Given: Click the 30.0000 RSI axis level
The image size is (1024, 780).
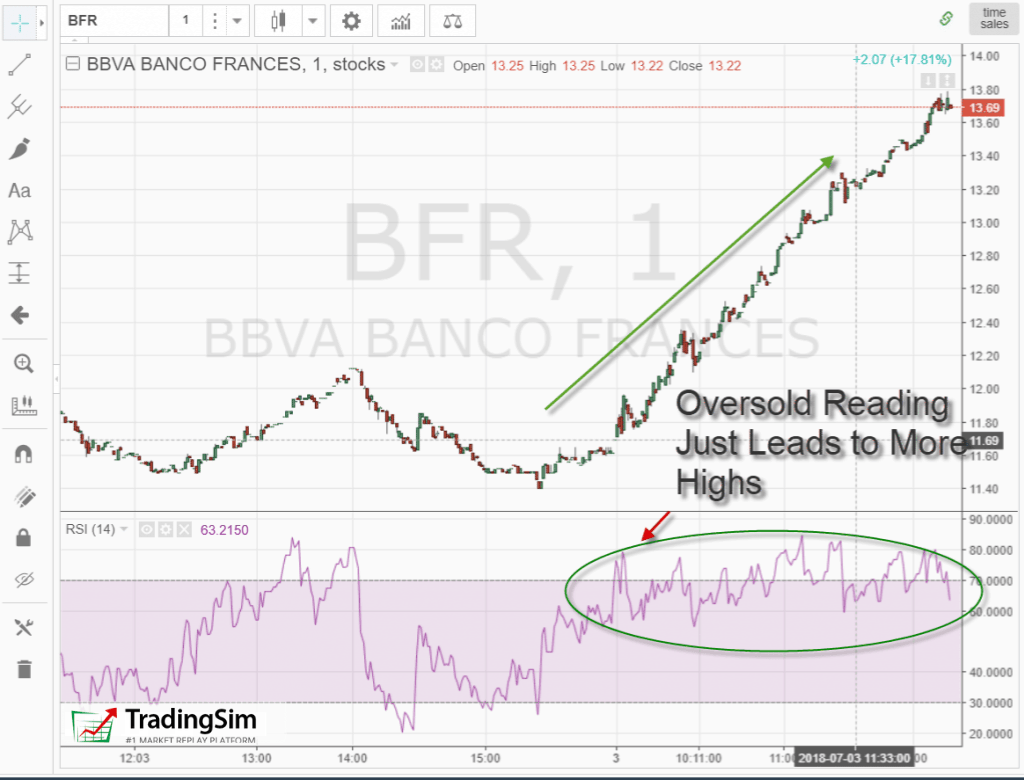Looking at the screenshot, I should 991,703.
